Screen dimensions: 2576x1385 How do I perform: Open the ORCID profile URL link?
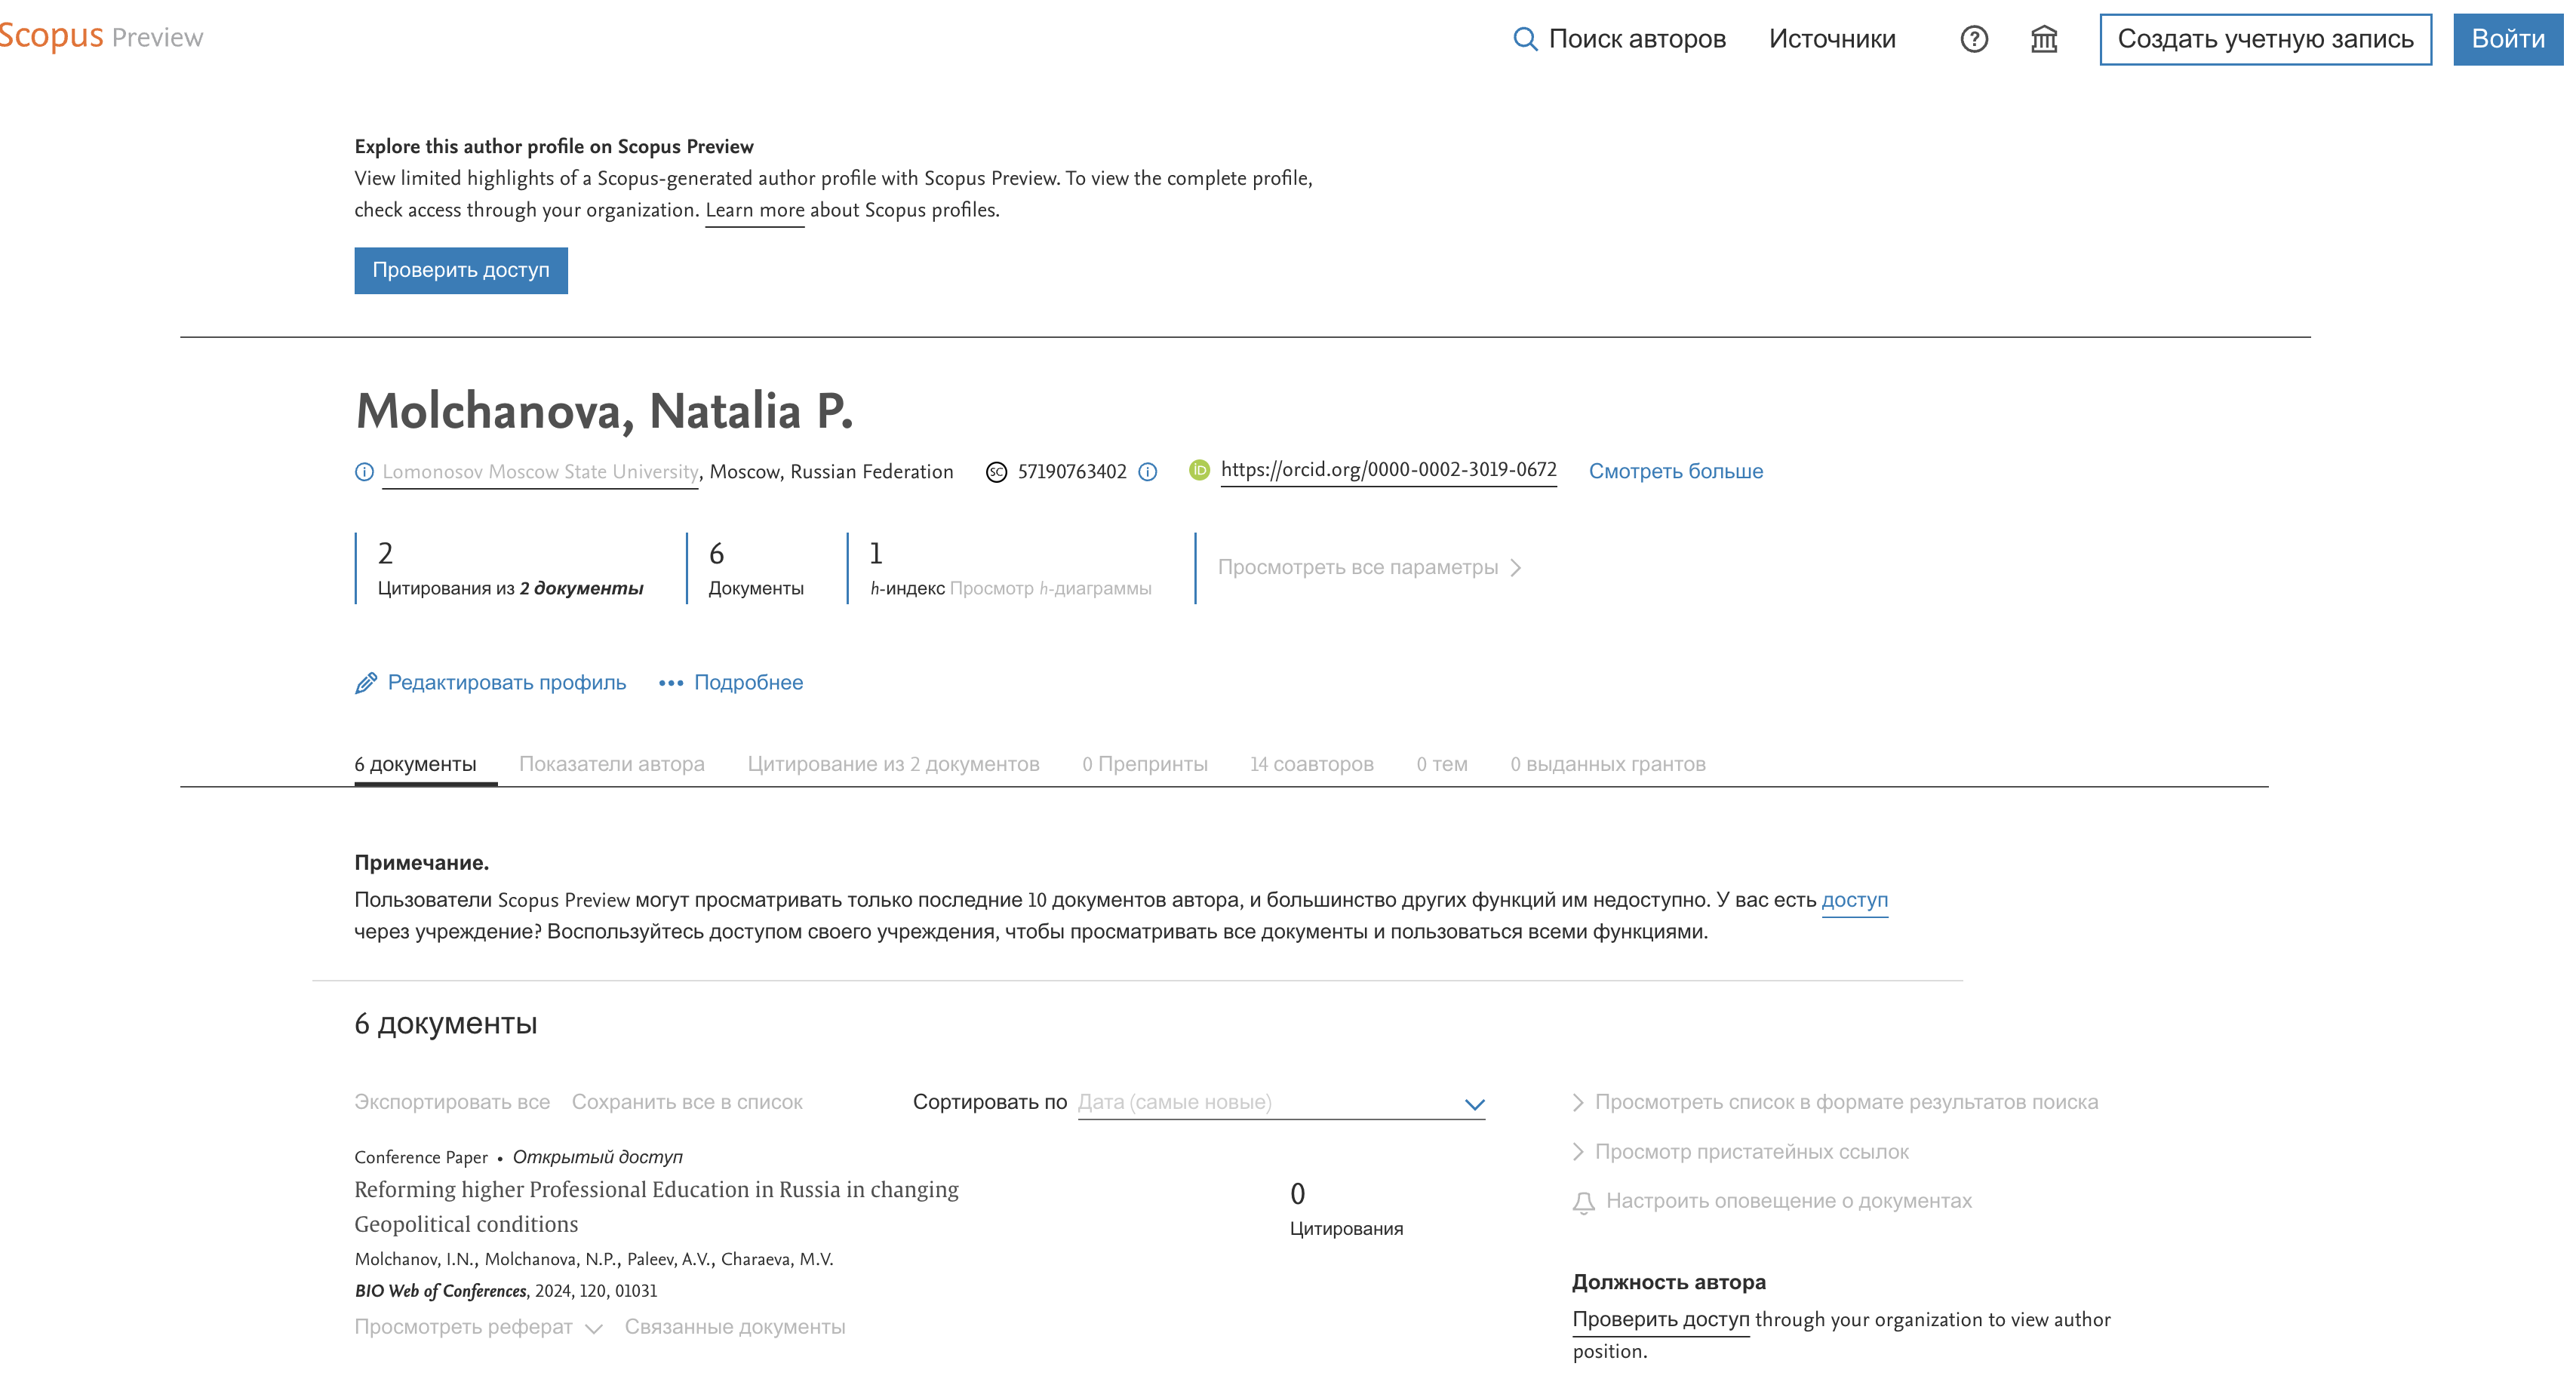tap(1388, 470)
